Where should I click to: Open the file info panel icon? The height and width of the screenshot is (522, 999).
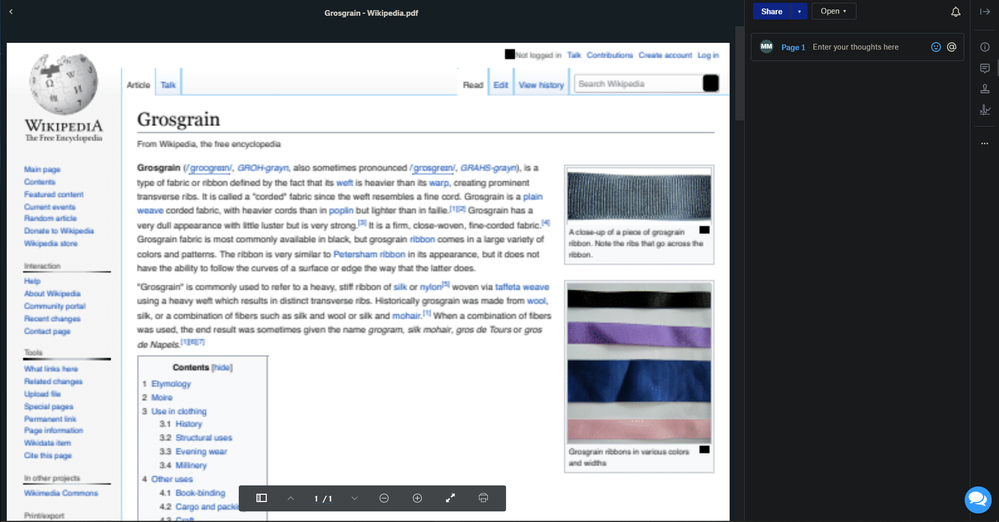click(x=985, y=47)
